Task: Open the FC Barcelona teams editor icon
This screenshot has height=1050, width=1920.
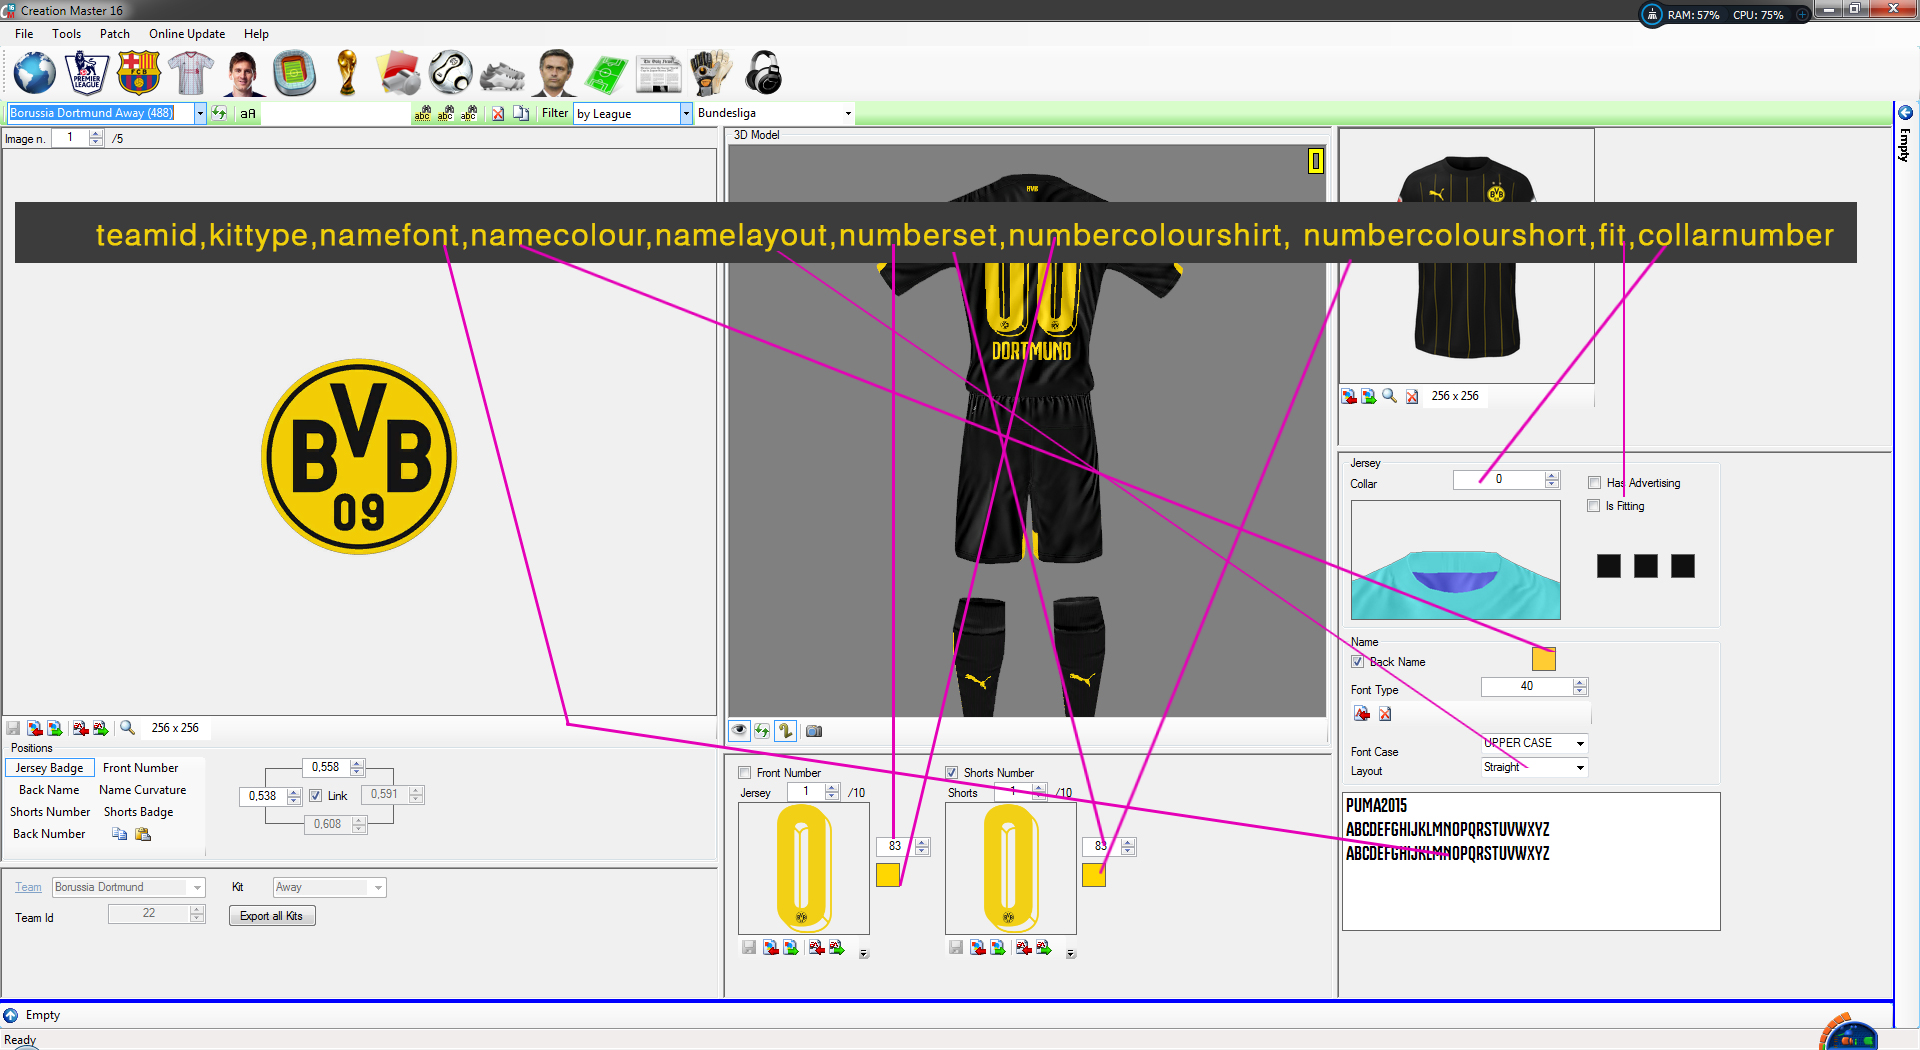Action: point(138,73)
